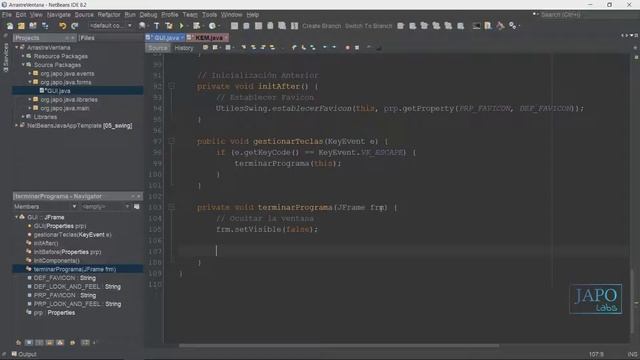Open the default config dropdown

(111, 26)
